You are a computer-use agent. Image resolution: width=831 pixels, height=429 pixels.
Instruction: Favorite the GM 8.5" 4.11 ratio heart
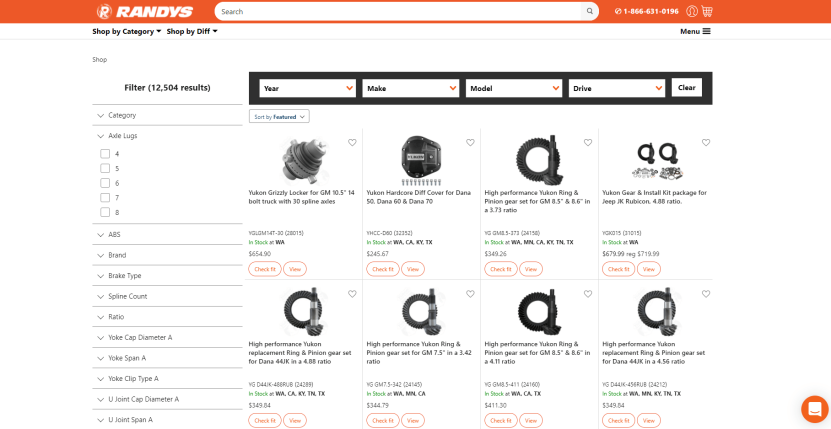[588, 294]
